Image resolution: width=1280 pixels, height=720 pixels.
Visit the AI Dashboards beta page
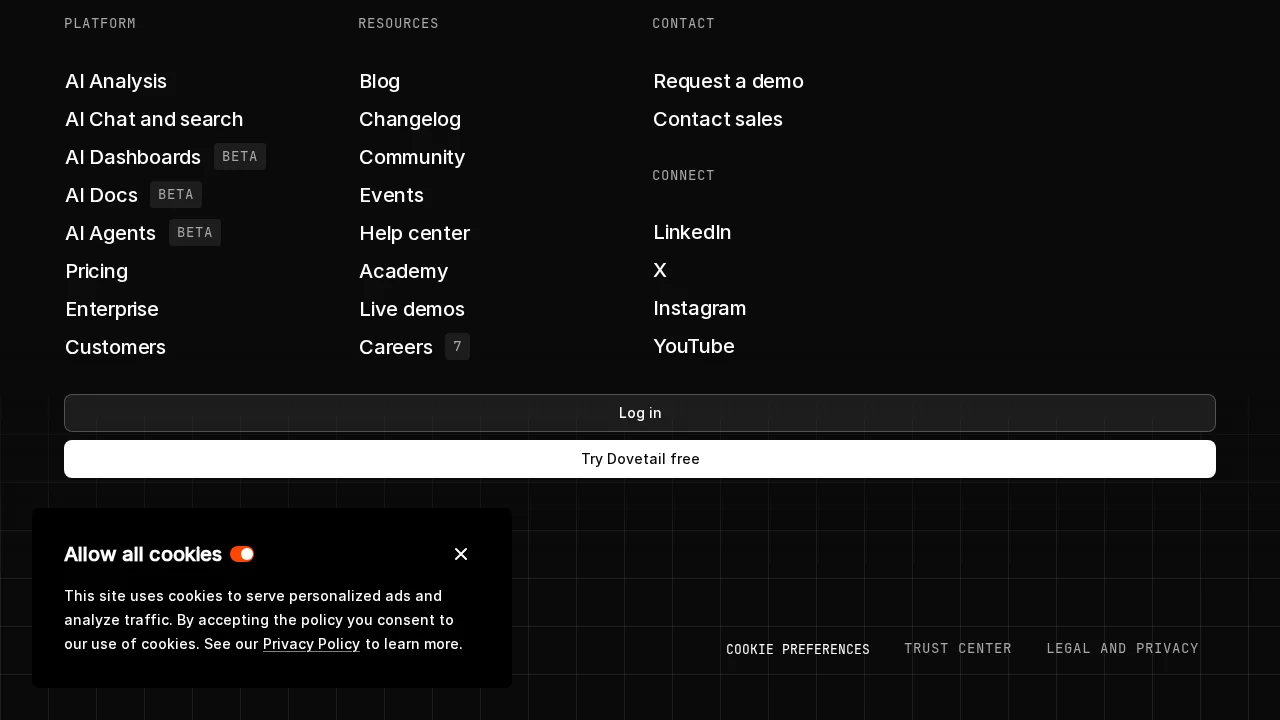click(x=133, y=157)
